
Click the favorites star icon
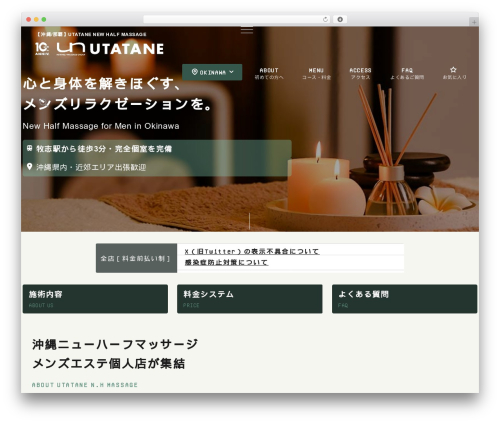pos(453,70)
